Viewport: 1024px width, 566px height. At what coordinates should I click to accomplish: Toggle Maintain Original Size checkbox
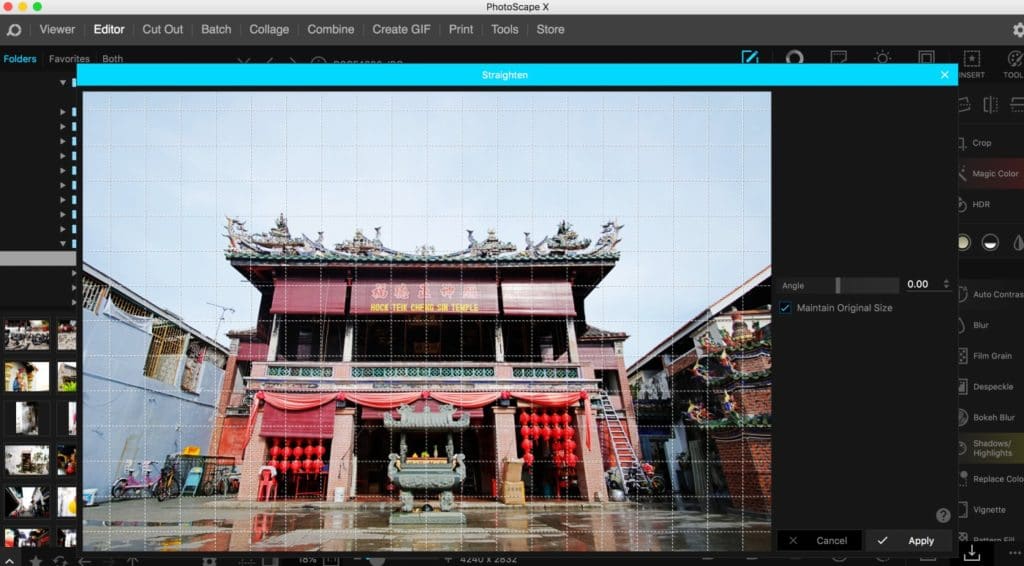(785, 308)
